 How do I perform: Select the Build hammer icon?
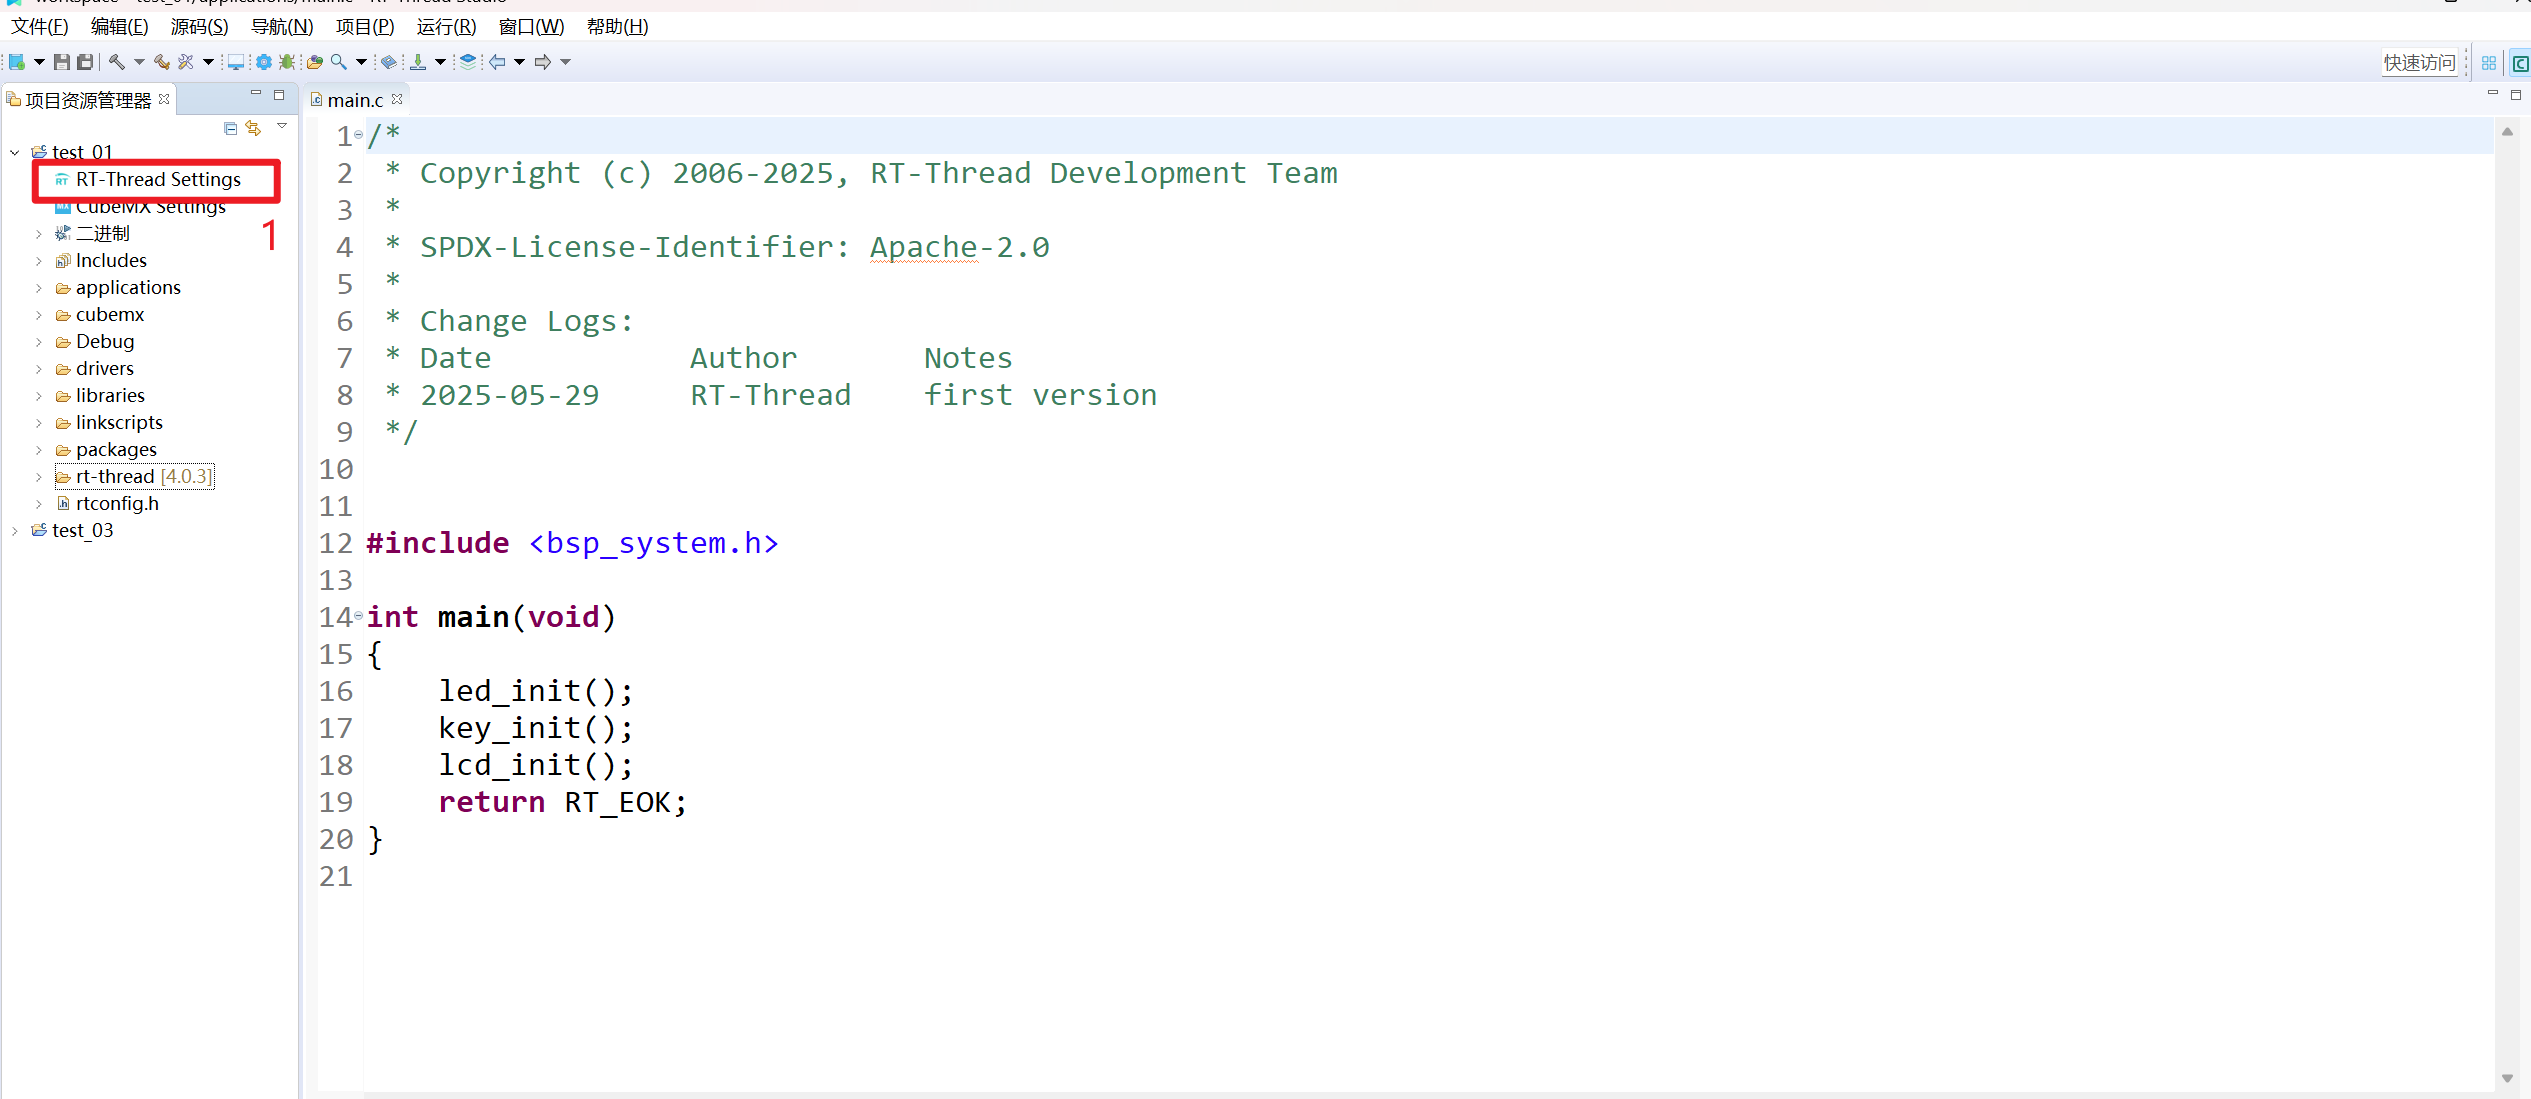point(116,62)
